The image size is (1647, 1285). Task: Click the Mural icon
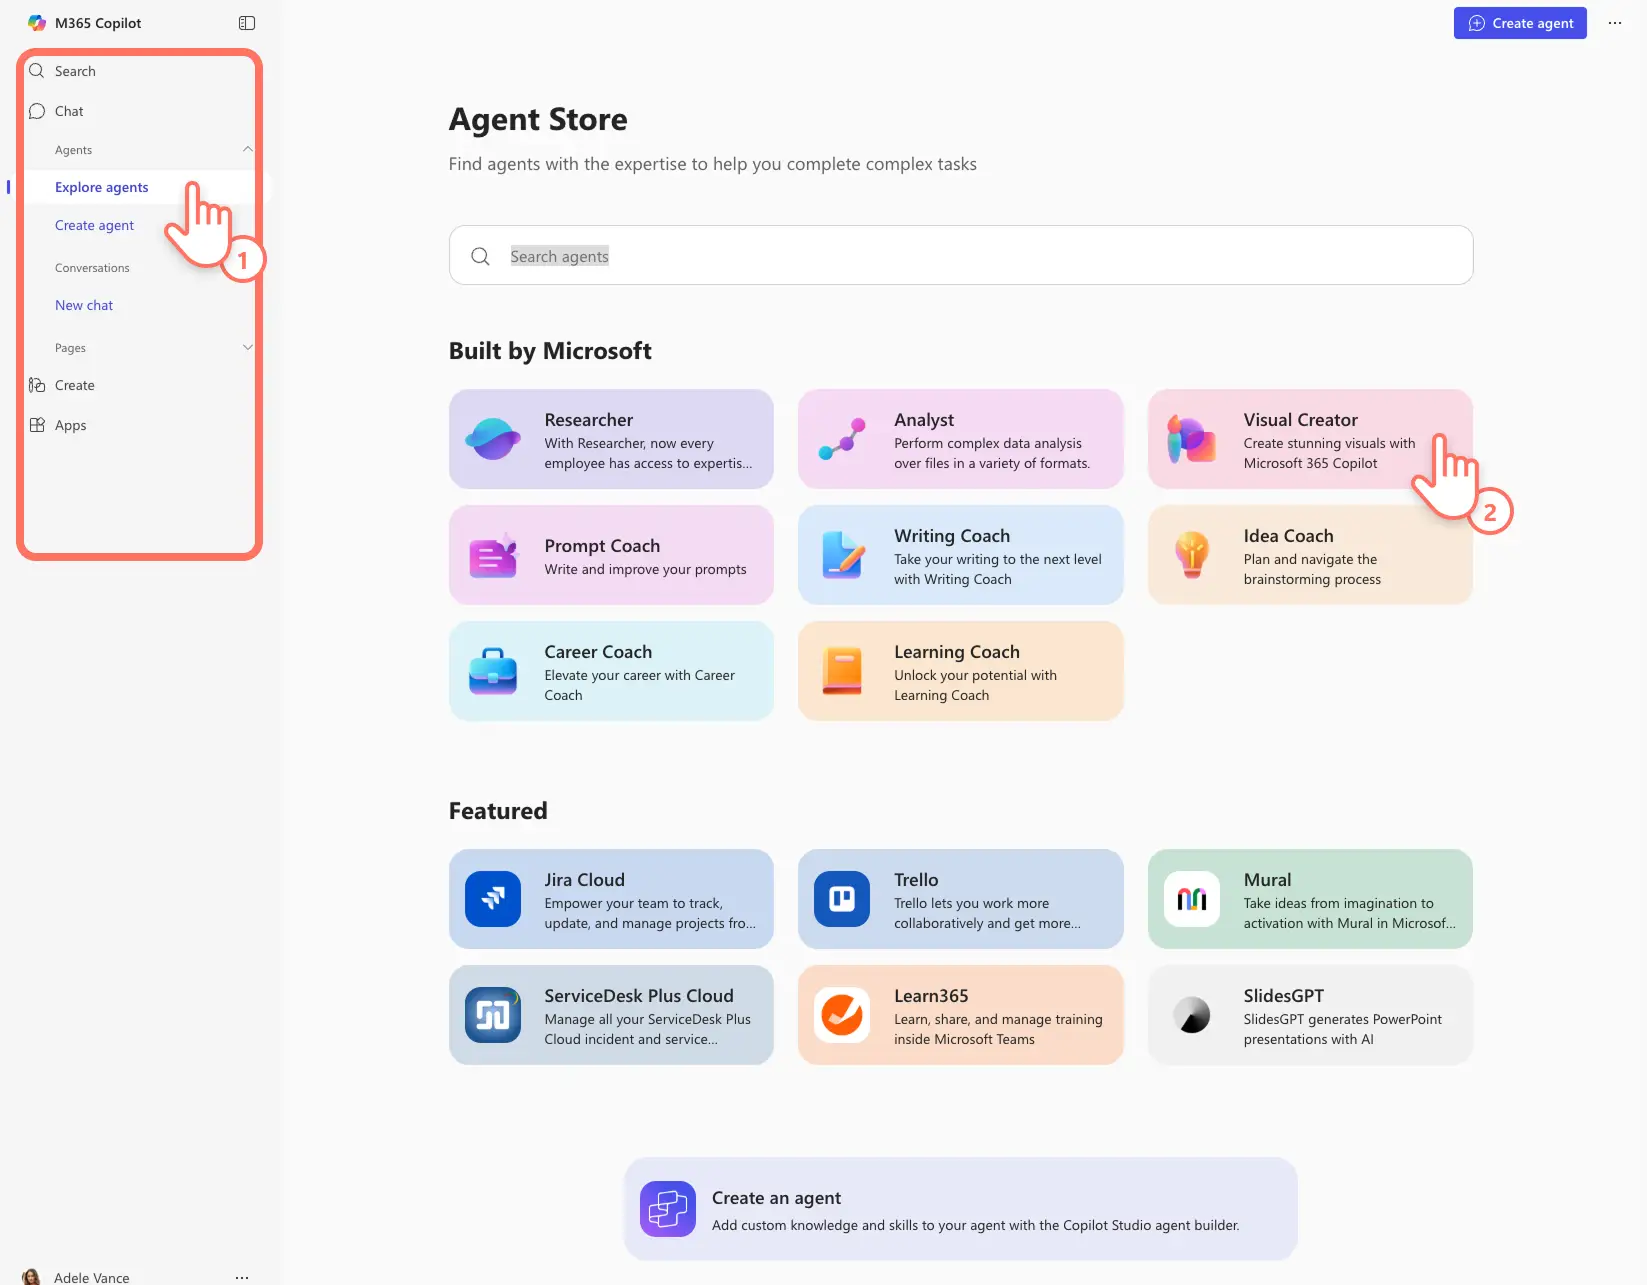click(x=1192, y=899)
